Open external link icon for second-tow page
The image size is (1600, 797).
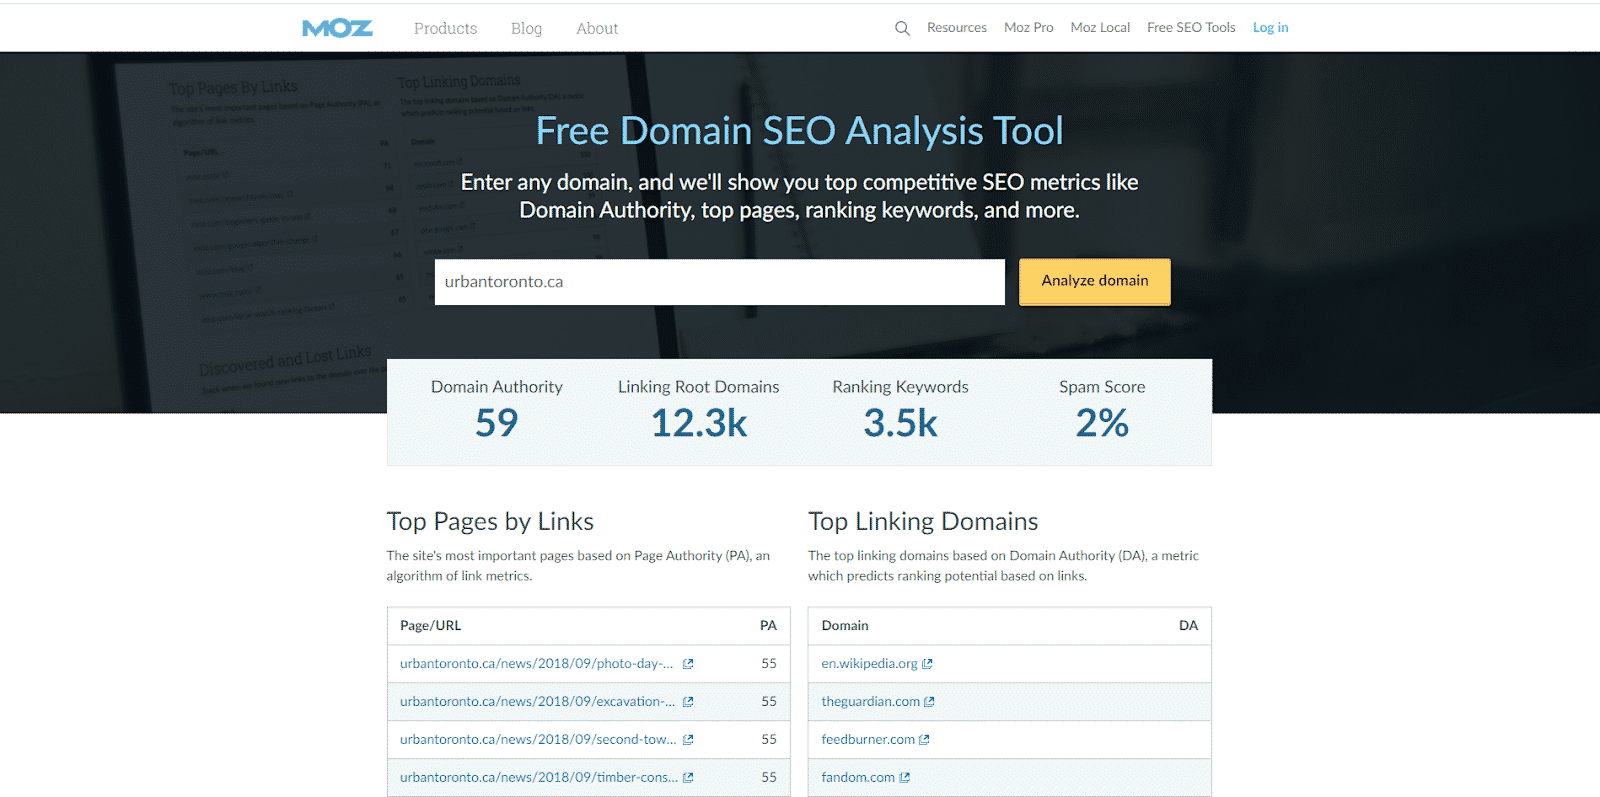tap(688, 740)
